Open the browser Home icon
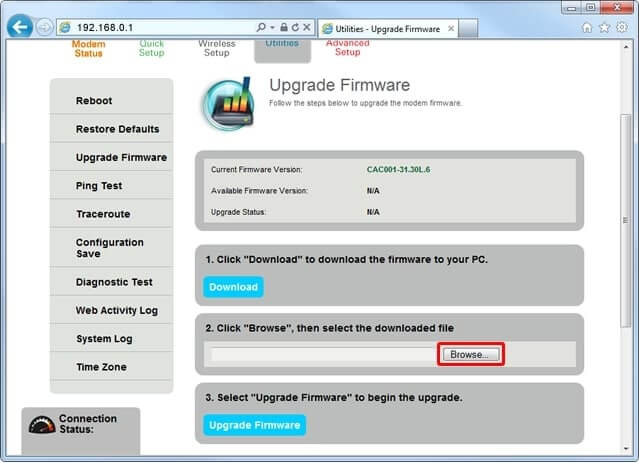Image resolution: width=639 pixels, height=463 pixels. tap(586, 27)
